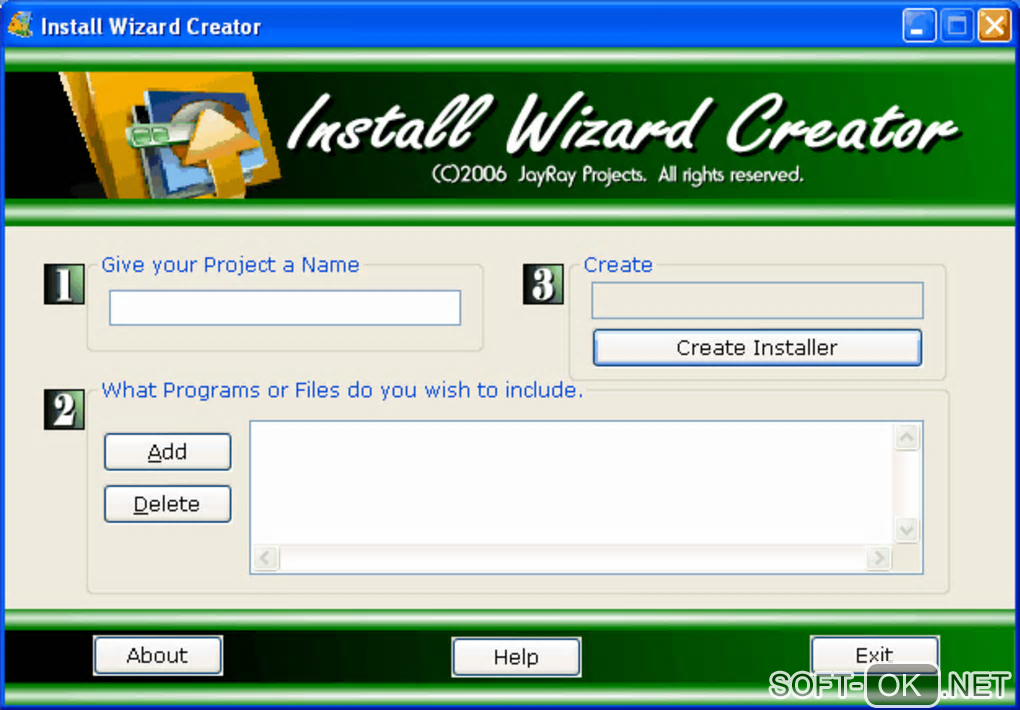Click the banner's installer package logo

coord(172,135)
